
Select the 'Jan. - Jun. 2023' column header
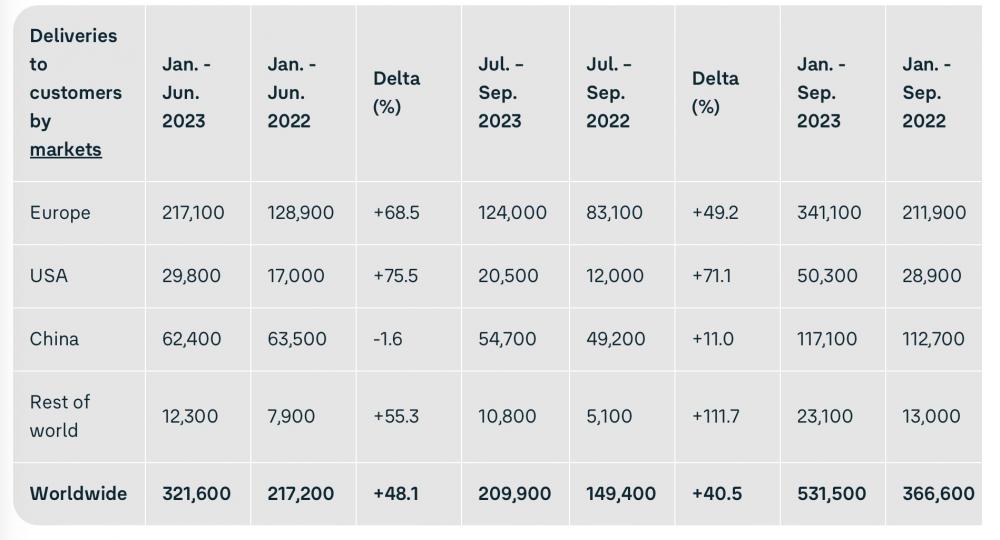pyautogui.click(x=186, y=92)
